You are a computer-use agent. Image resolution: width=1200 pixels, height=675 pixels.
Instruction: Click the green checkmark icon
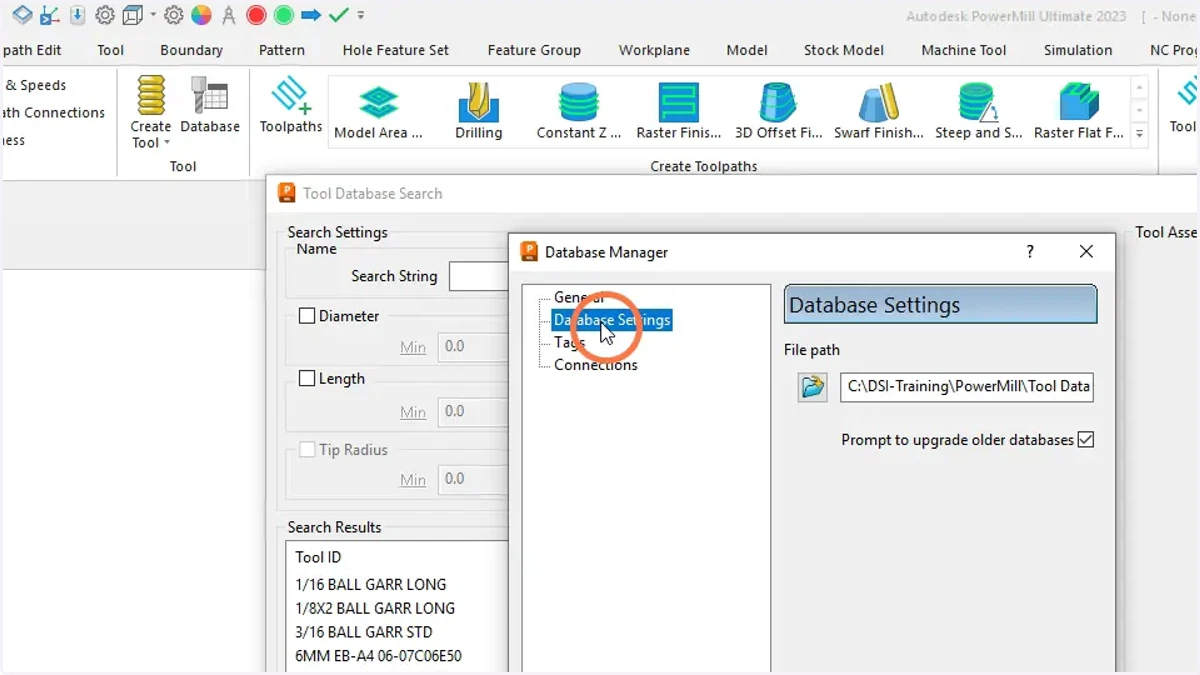pyautogui.click(x=339, y=15)
